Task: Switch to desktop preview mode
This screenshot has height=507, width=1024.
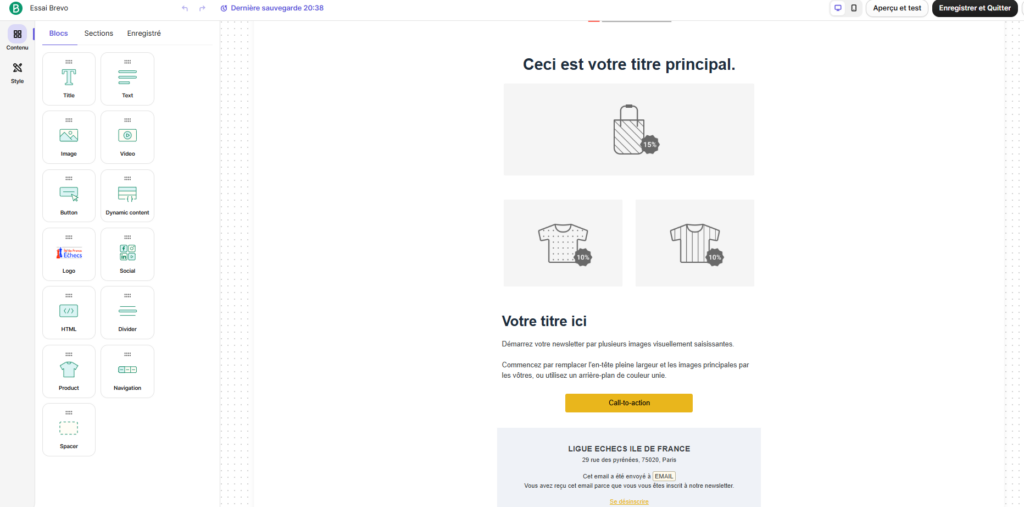Action: coord(837,8)
